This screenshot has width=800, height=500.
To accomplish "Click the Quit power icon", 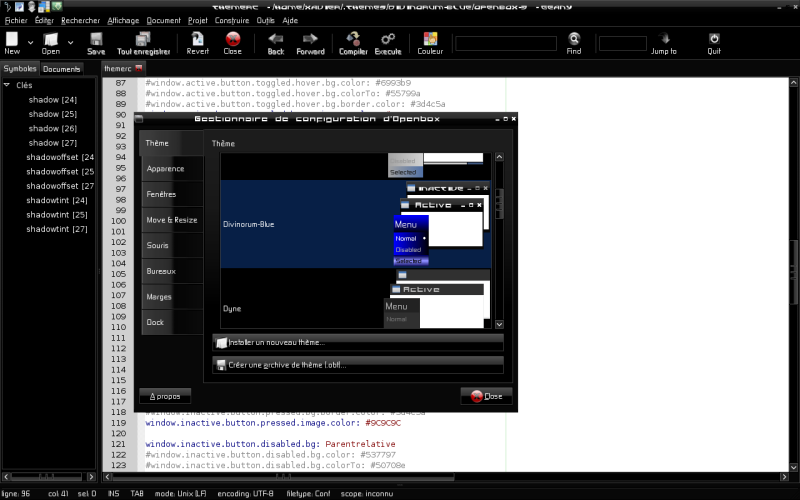I will point(714,39).
